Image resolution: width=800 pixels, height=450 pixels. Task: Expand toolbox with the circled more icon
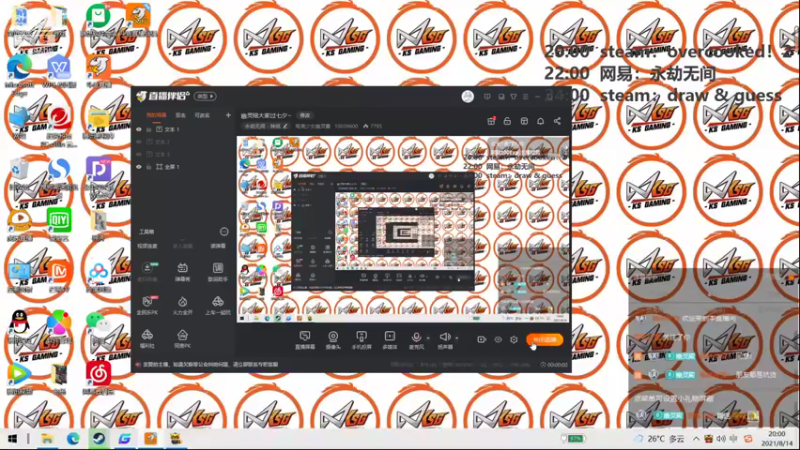click(224, 232)
